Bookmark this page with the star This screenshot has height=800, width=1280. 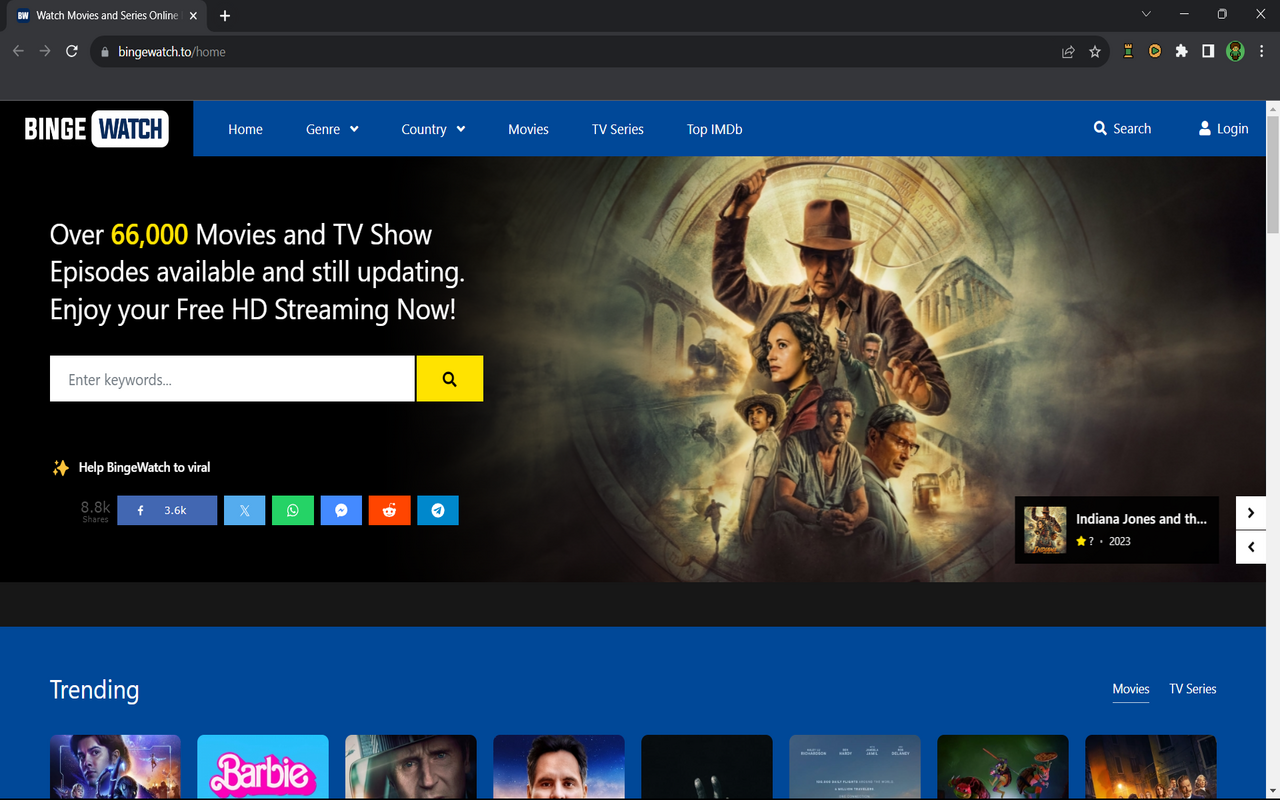[1095, 52]
